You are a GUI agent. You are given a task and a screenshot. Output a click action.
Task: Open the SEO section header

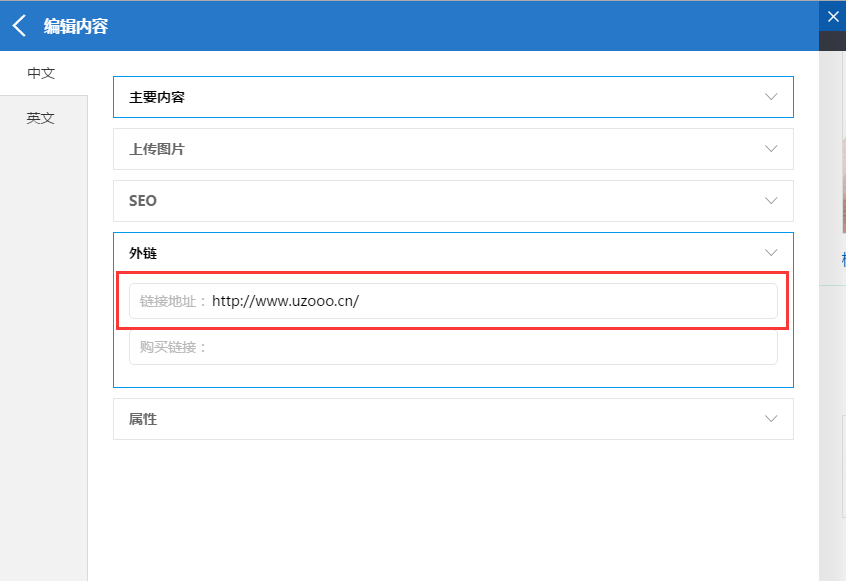[453, 201]
